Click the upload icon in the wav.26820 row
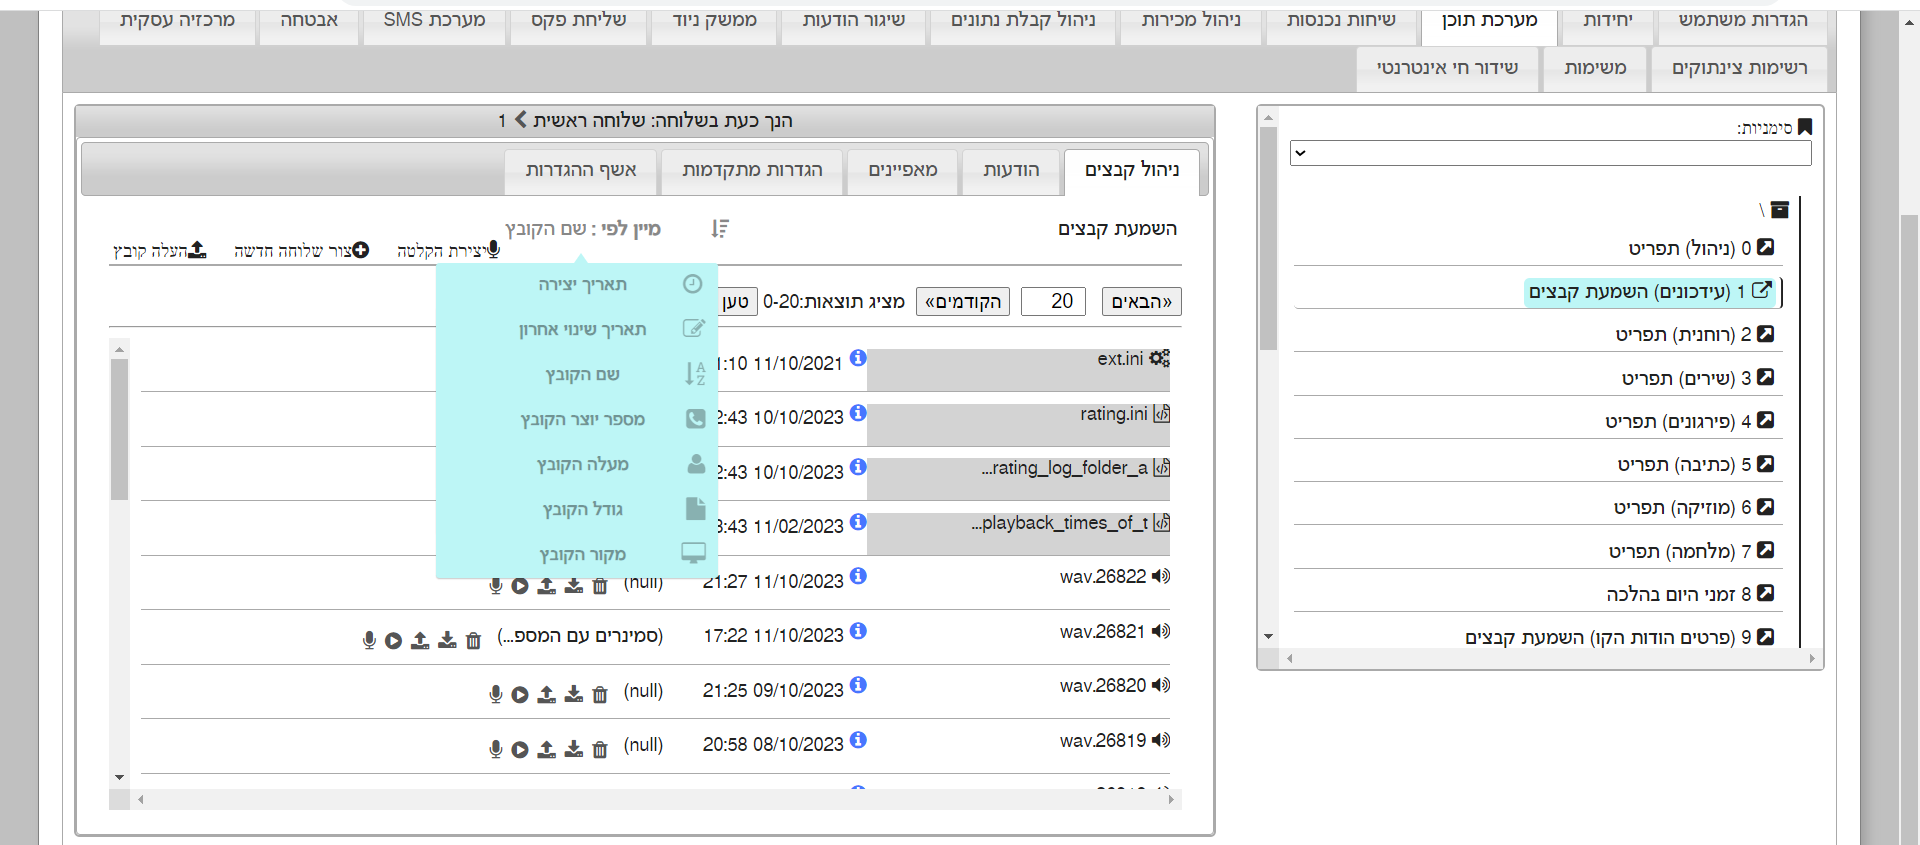Image resolution: width=1920 pixels, height=845 pixels. coord(546,694)
